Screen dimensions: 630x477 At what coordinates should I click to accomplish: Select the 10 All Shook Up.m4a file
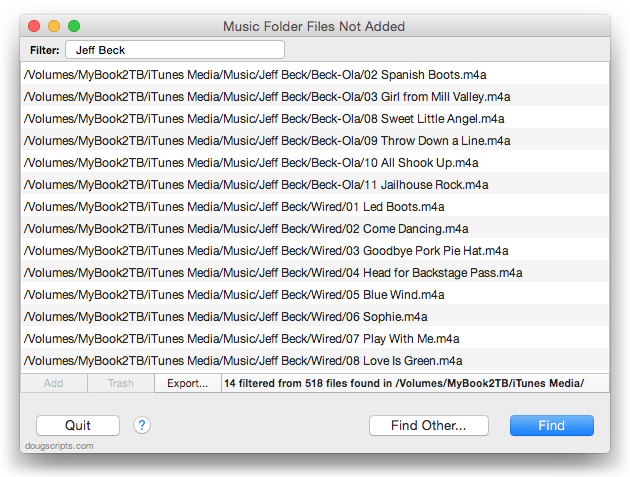315,163
